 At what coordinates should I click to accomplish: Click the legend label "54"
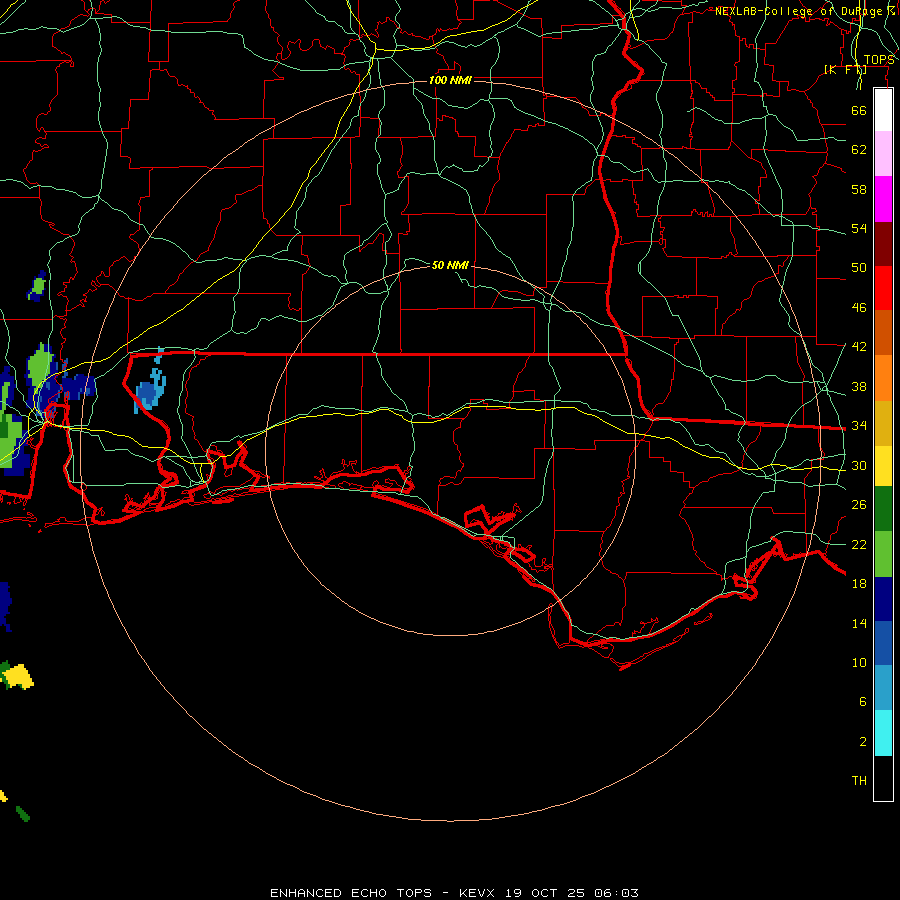click(859, 228)
